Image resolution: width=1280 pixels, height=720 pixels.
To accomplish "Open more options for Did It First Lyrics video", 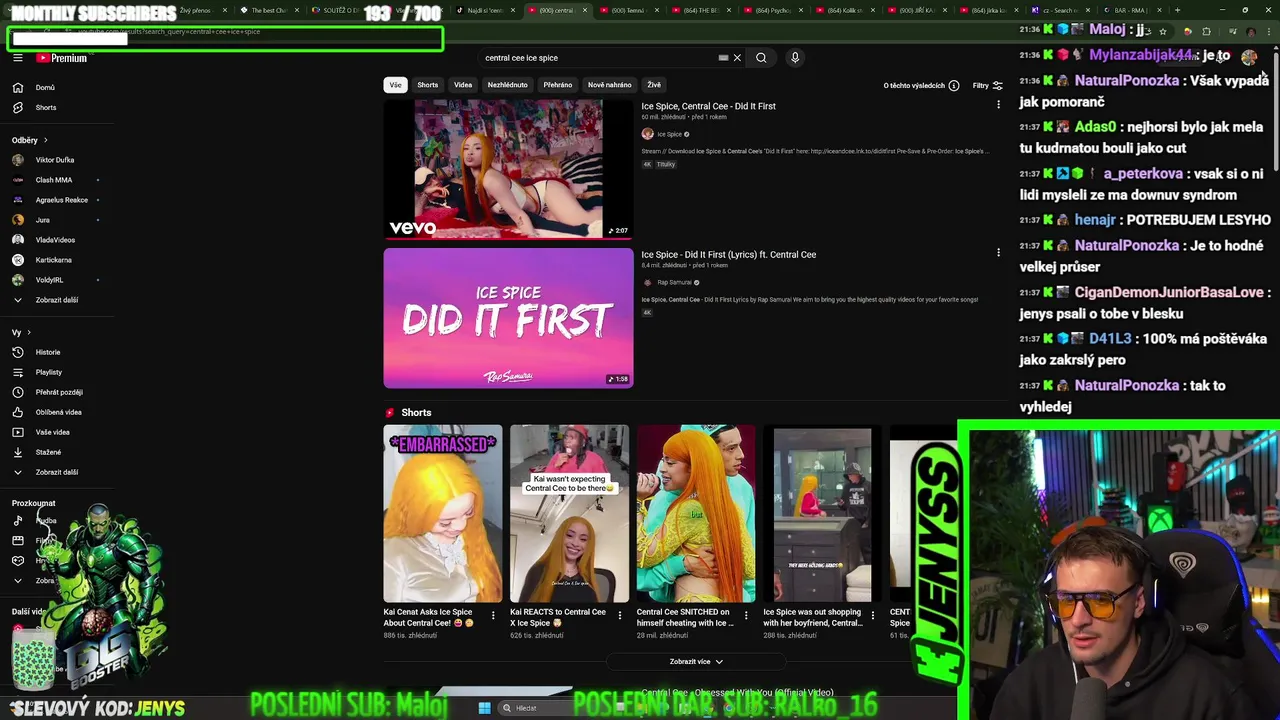I will coord(998,253).
